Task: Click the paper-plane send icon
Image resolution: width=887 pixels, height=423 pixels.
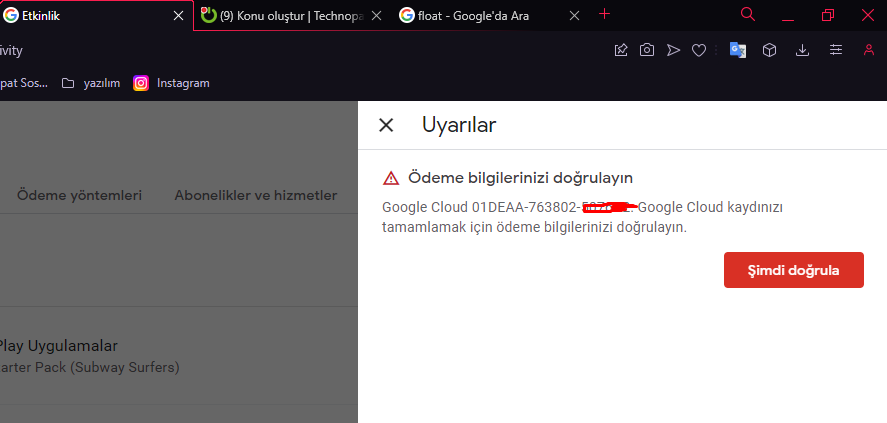Action: [673, 50]
